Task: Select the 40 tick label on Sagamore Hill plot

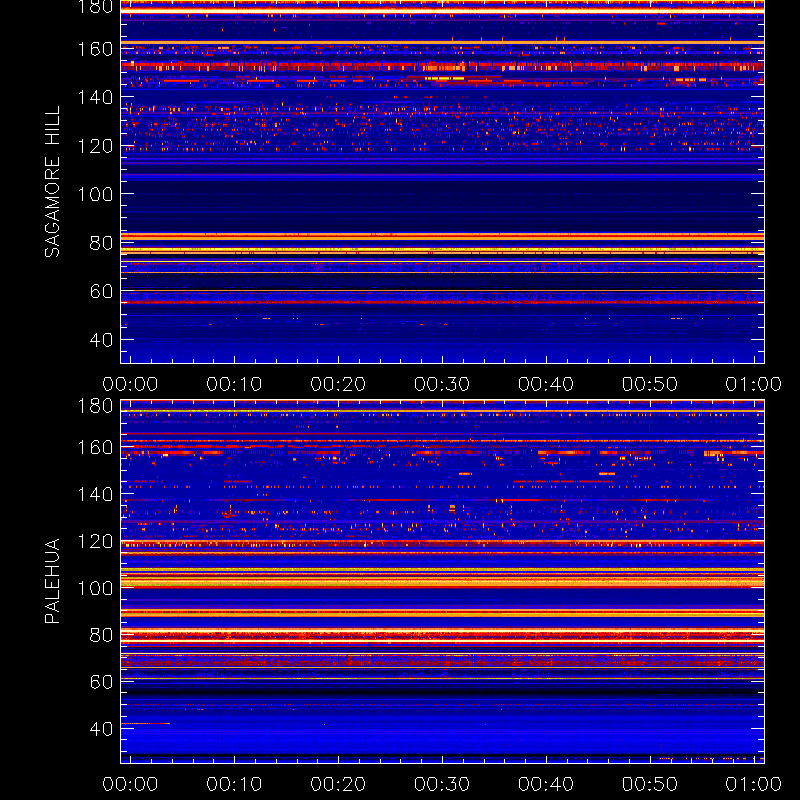Action: pos(101,340)
